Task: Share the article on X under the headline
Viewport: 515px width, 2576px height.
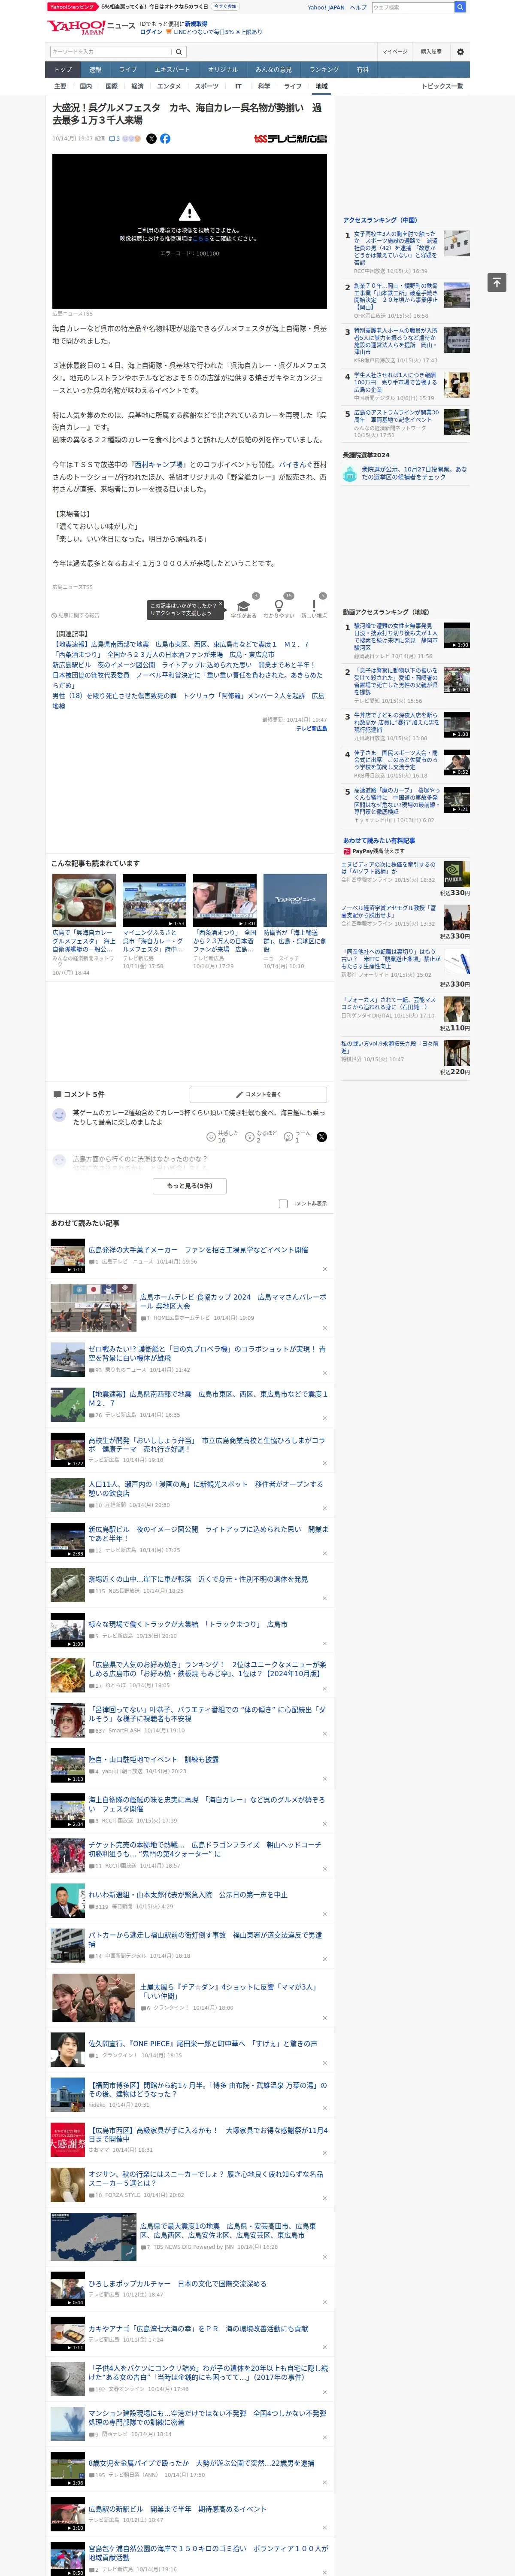Action: (151, 139)
